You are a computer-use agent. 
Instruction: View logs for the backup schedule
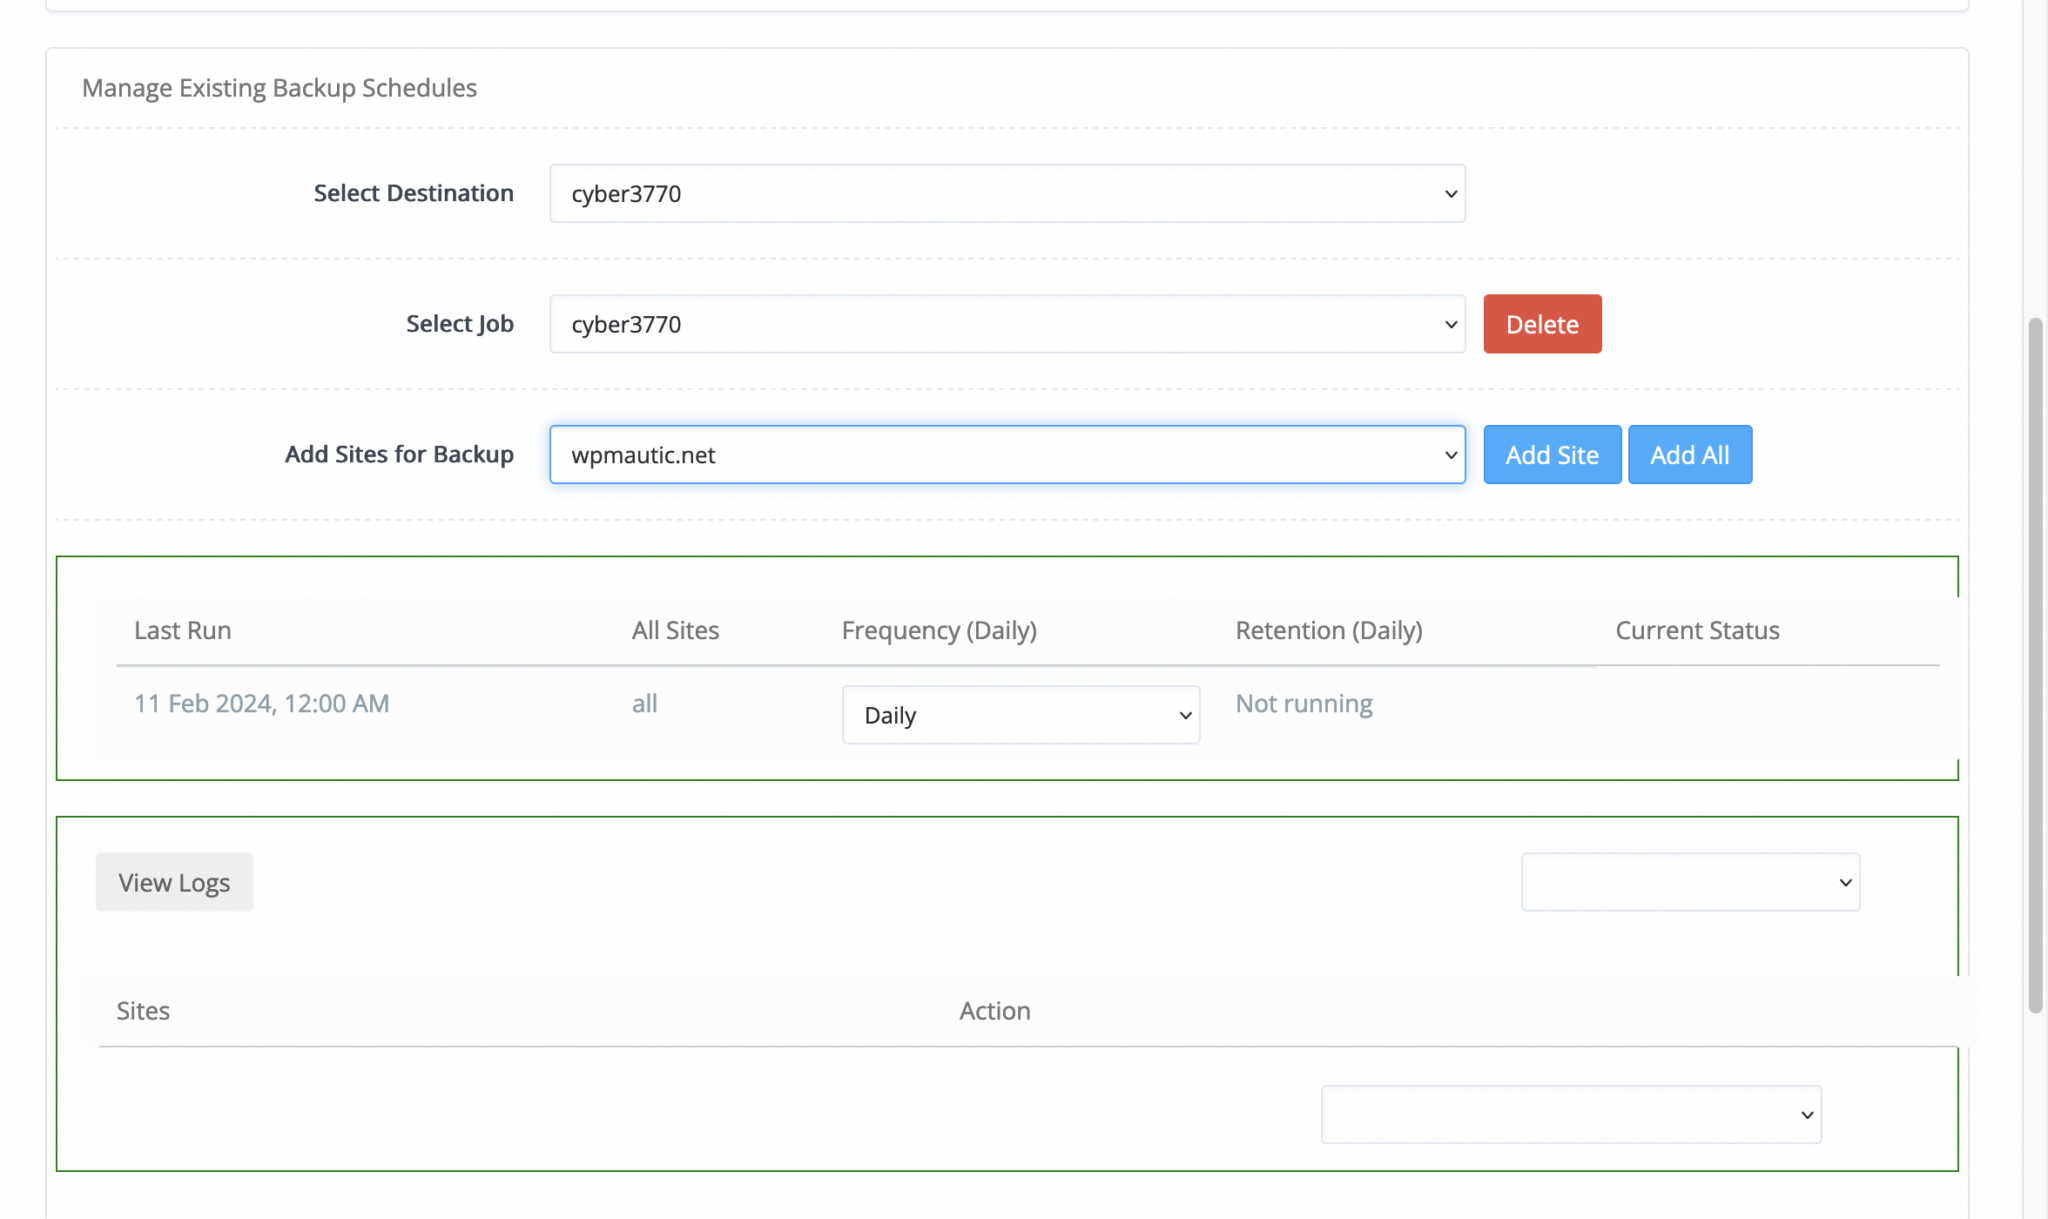(x=173, y=882)
